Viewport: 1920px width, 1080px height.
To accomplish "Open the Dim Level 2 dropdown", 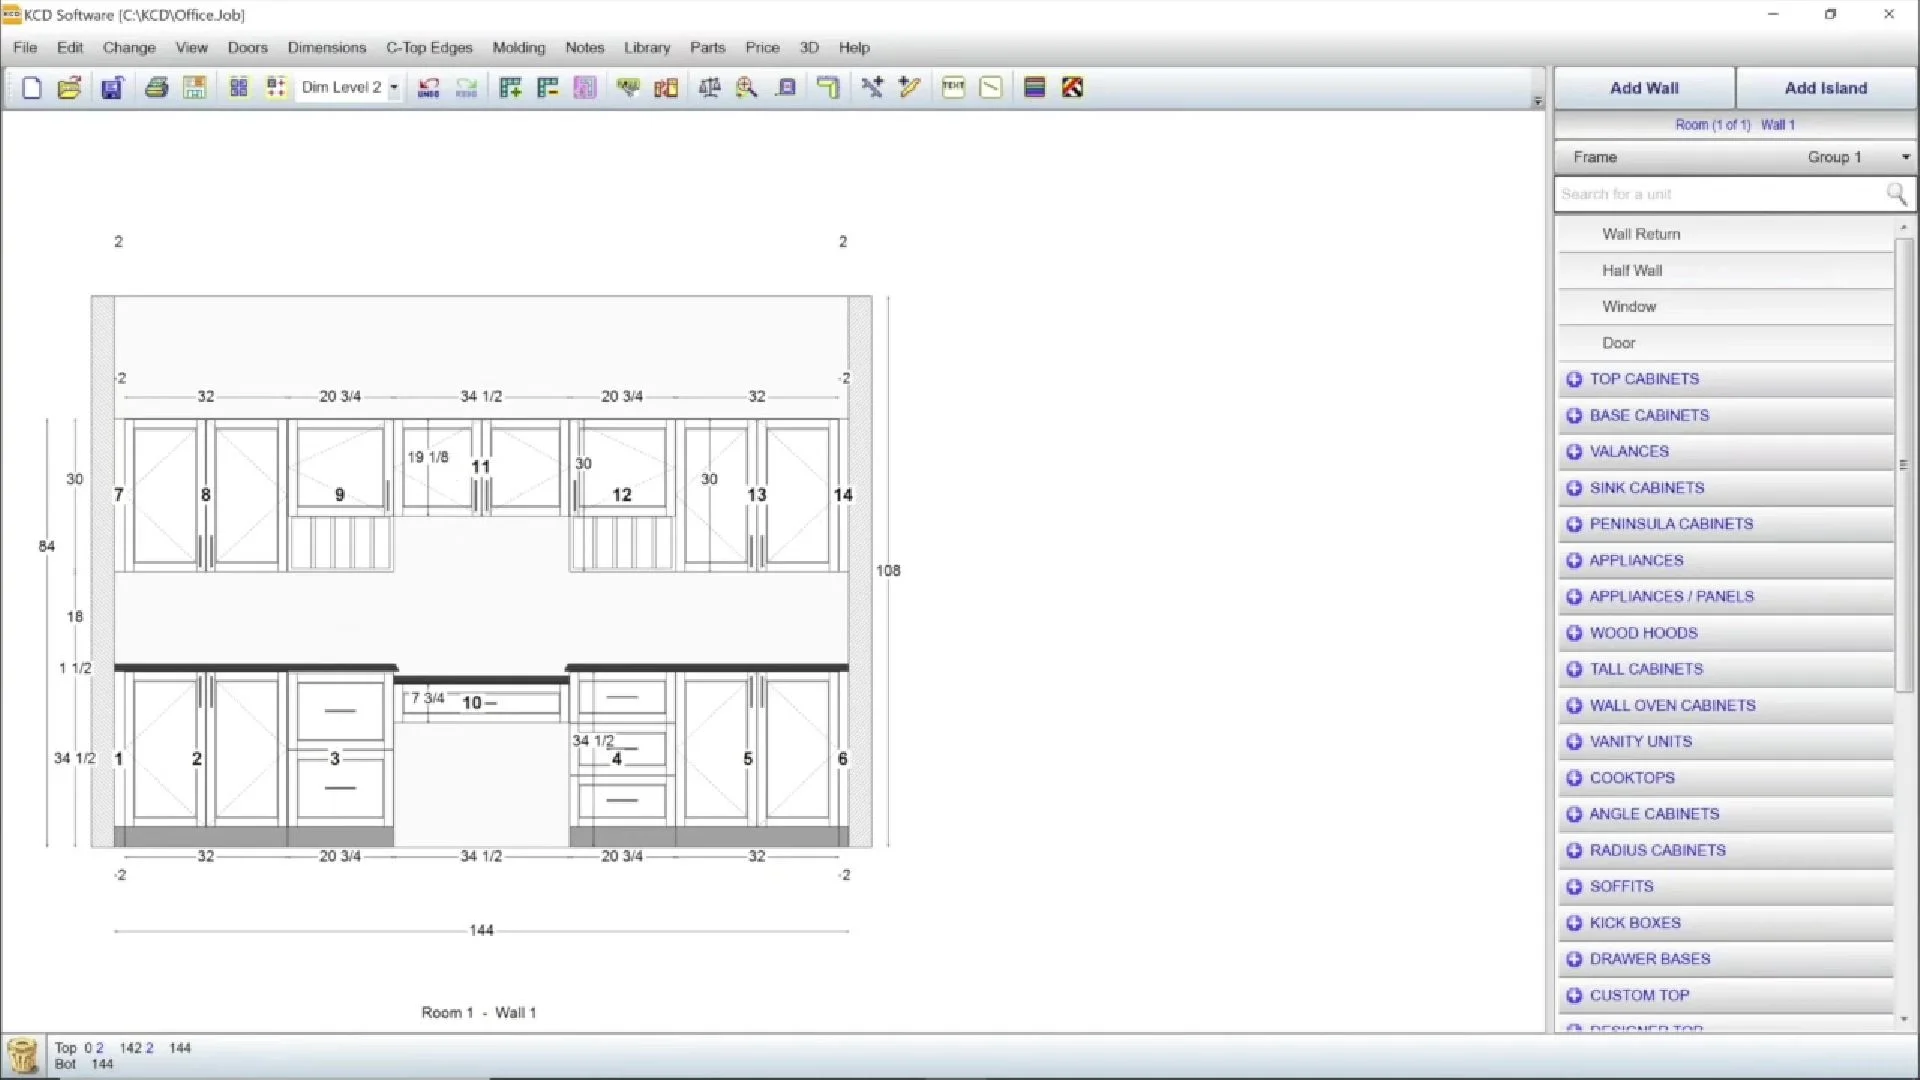I will [394, 88].
